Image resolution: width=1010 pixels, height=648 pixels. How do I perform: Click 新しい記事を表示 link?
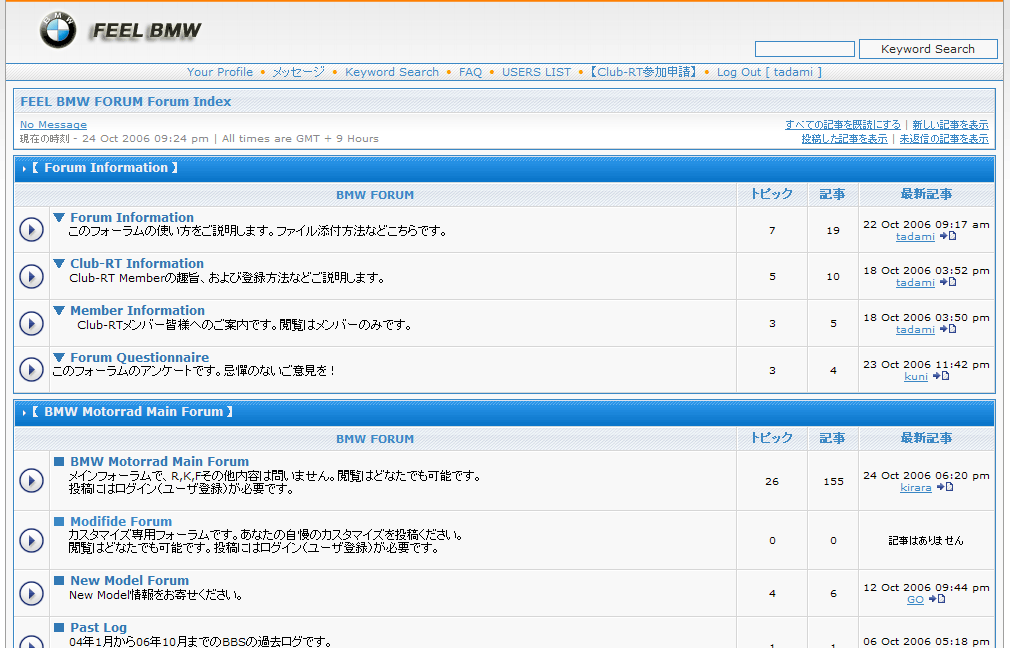click(x=950, y=124)
